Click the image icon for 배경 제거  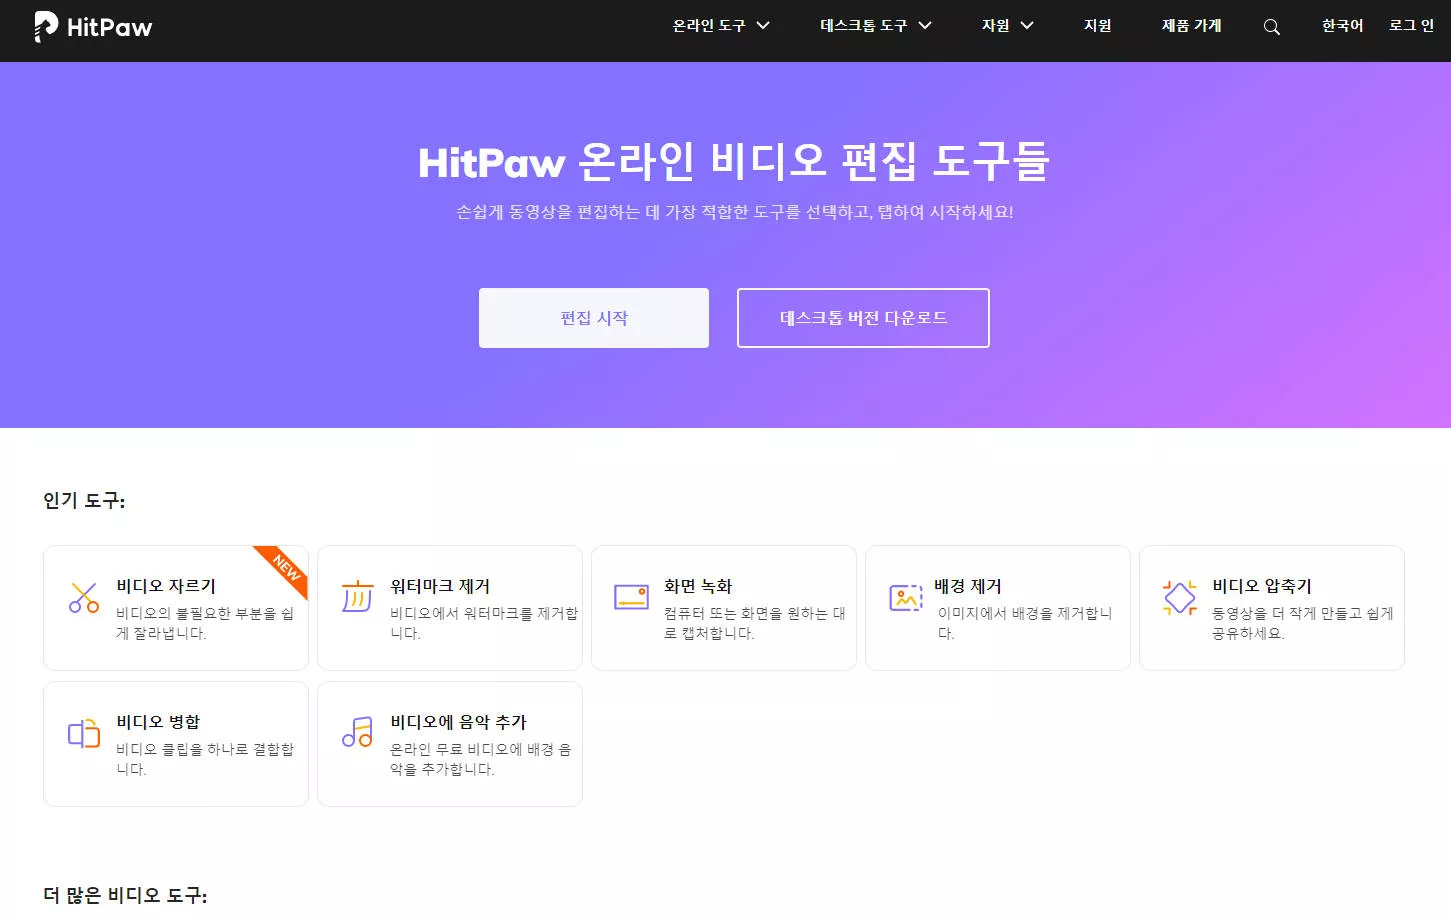pyautogui.click(x=906, y=598)
